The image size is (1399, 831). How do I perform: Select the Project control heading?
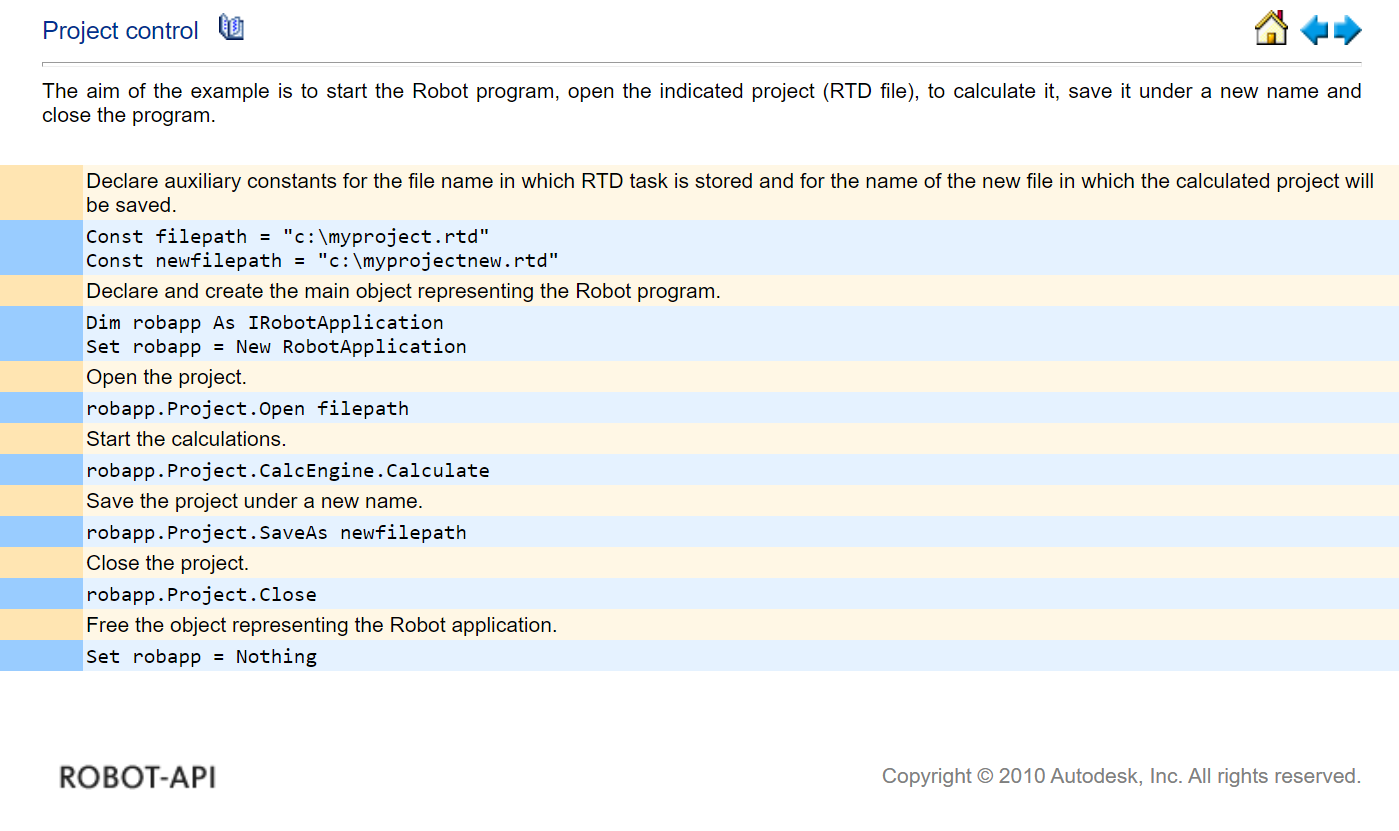pyautogui.click(x=120, y=31)
